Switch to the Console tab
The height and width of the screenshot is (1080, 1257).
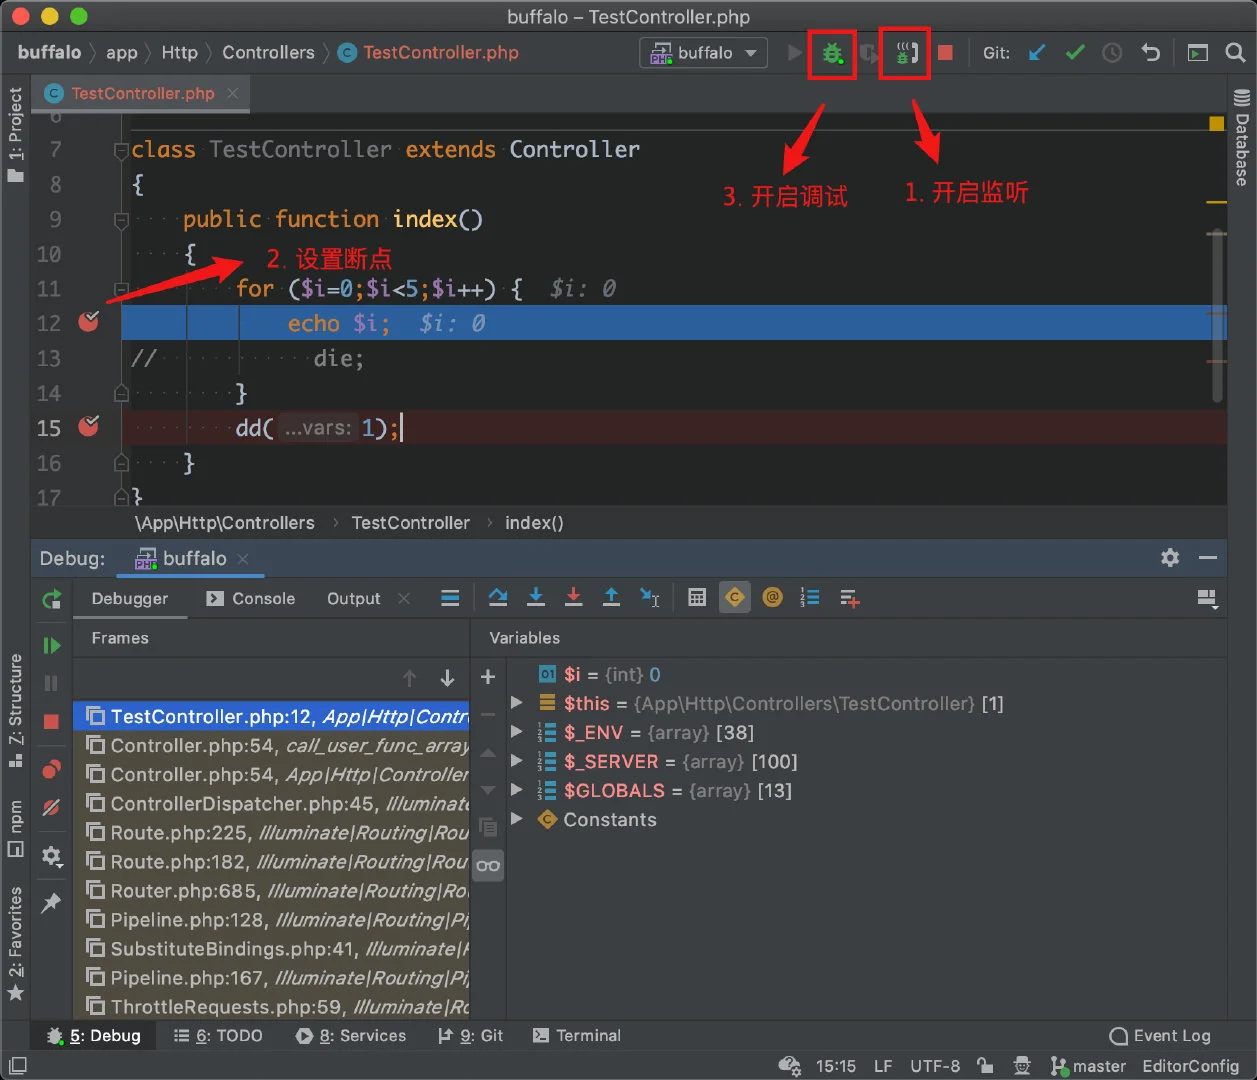pos(251,598)
